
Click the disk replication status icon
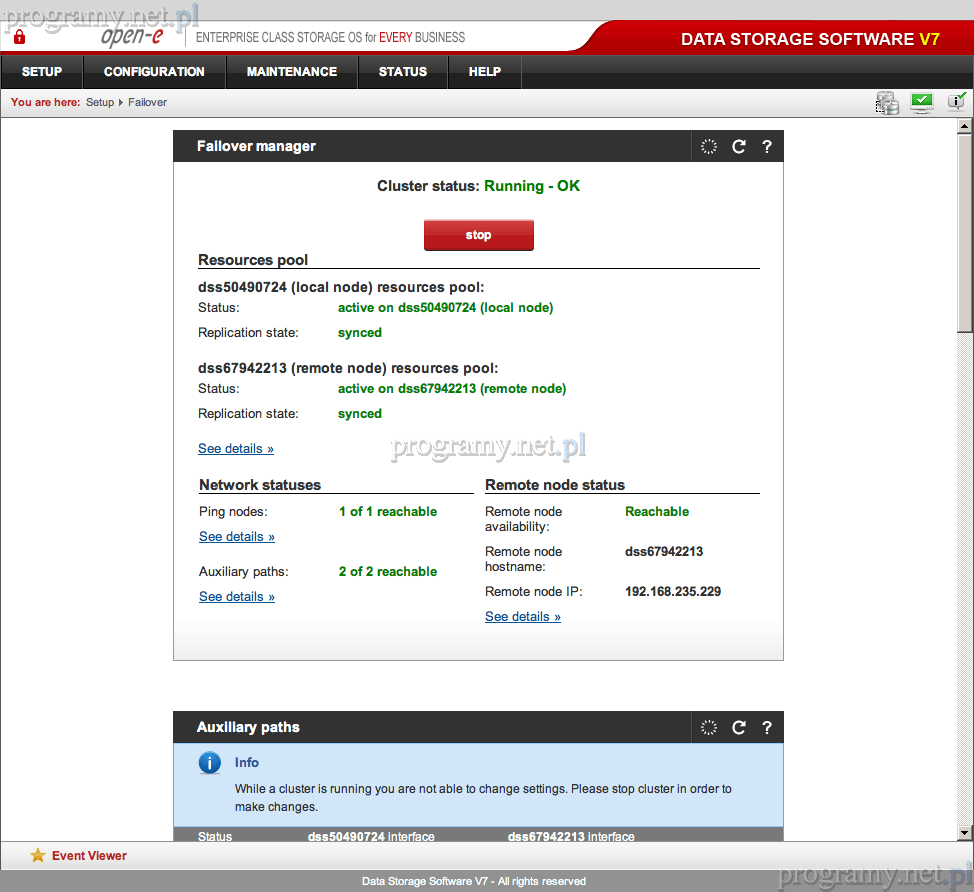887,102
